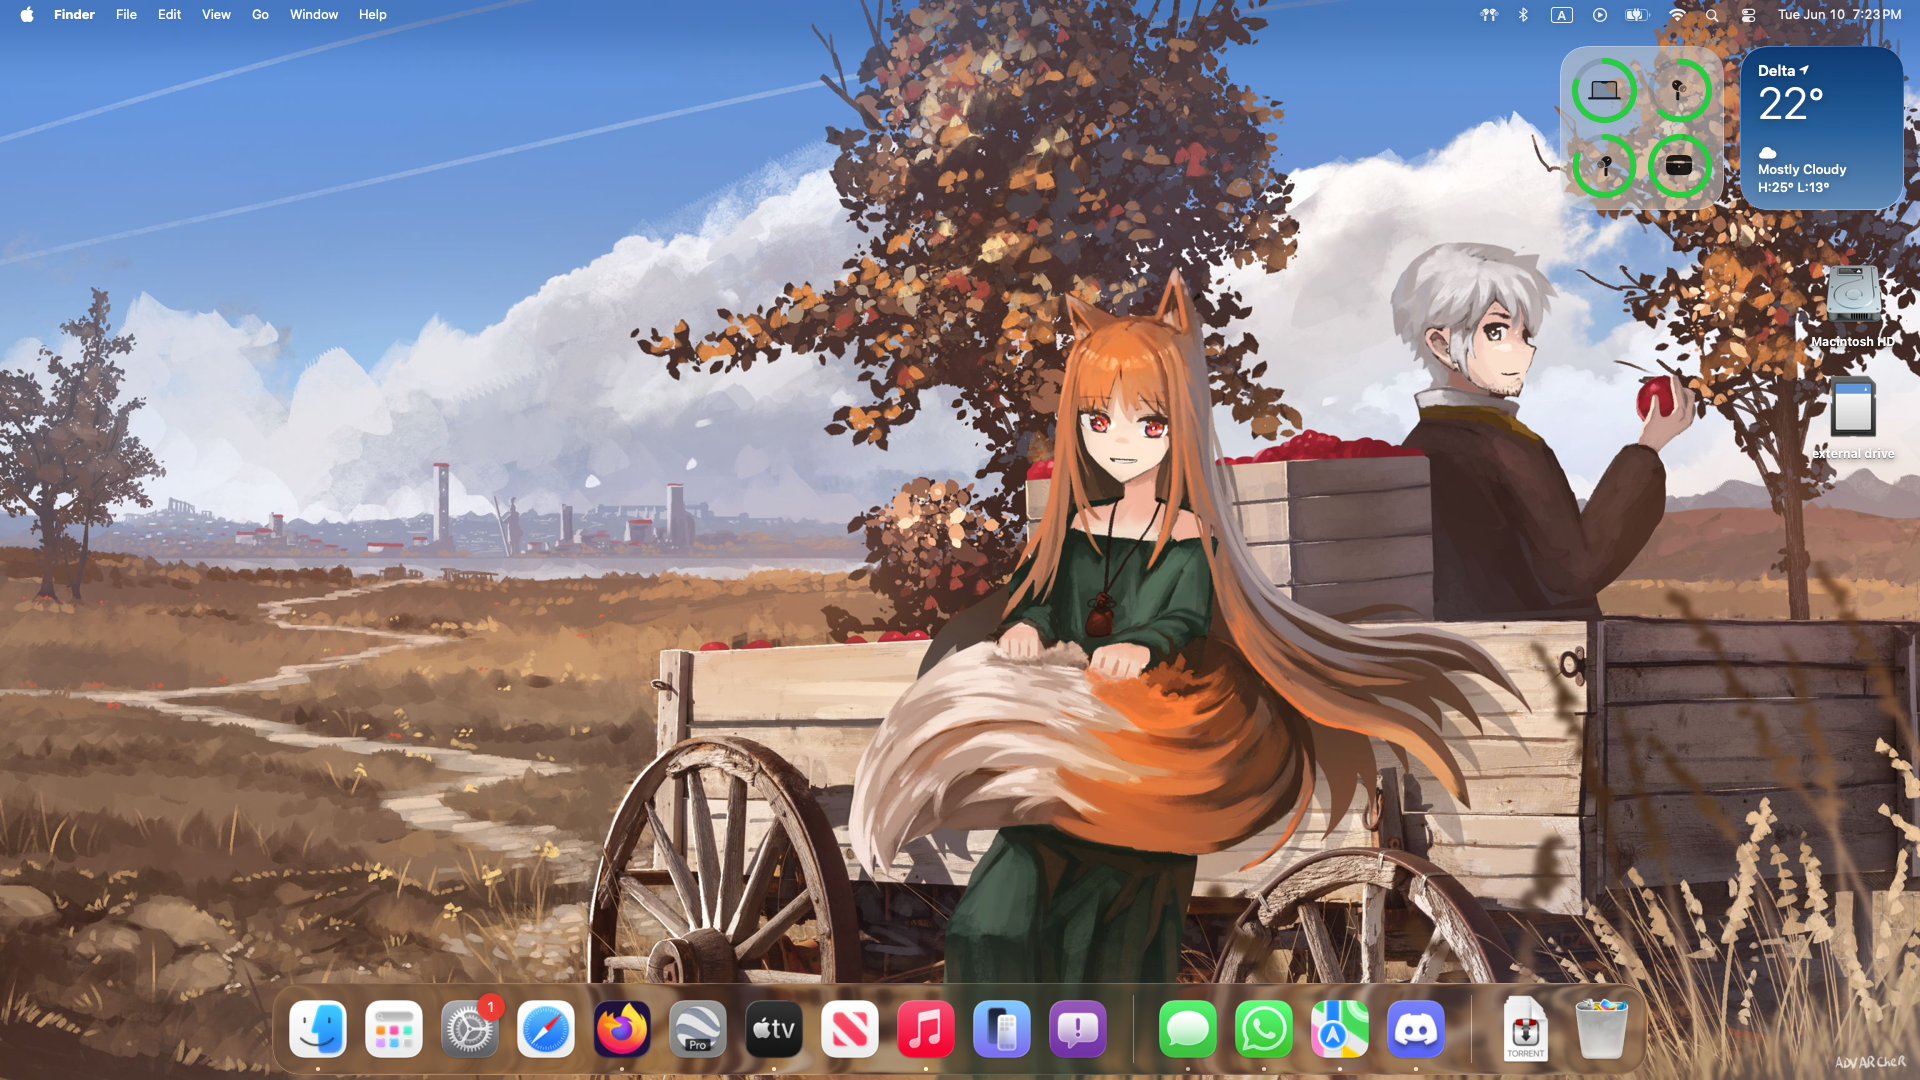This screenshot has height=1080, width=1920.
Task: Open the Window menu
Action: point(314,15)
